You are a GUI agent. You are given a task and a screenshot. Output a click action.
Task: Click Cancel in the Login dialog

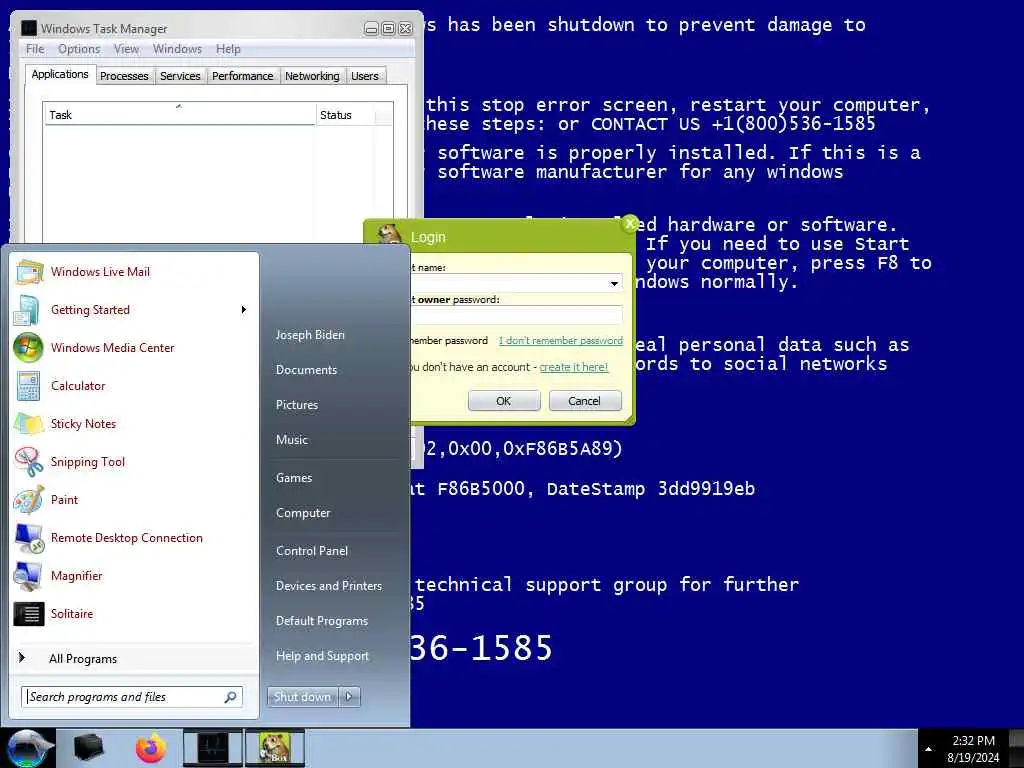(x=584, y=401)
